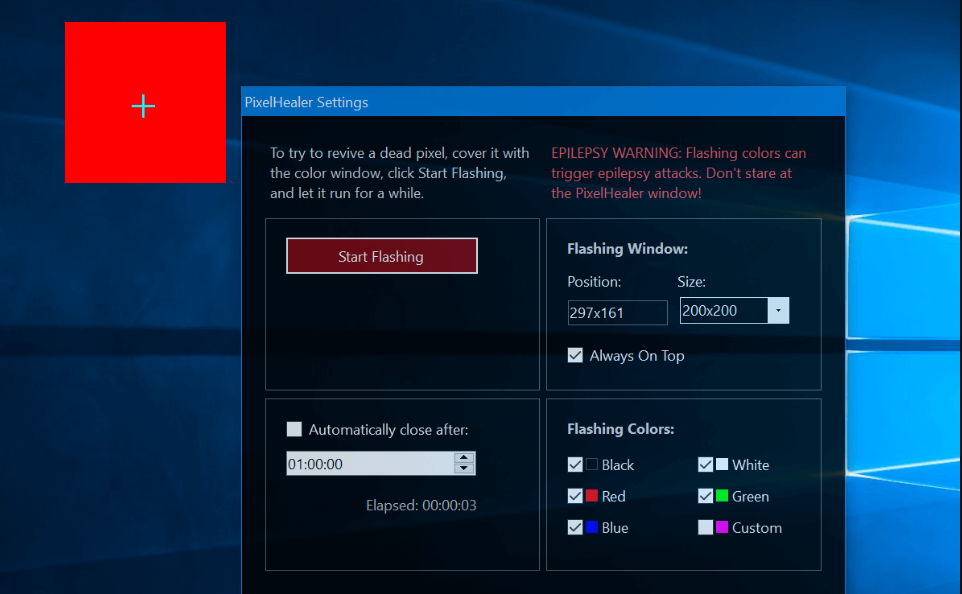Enable Automatically close after checkbox

294,429
